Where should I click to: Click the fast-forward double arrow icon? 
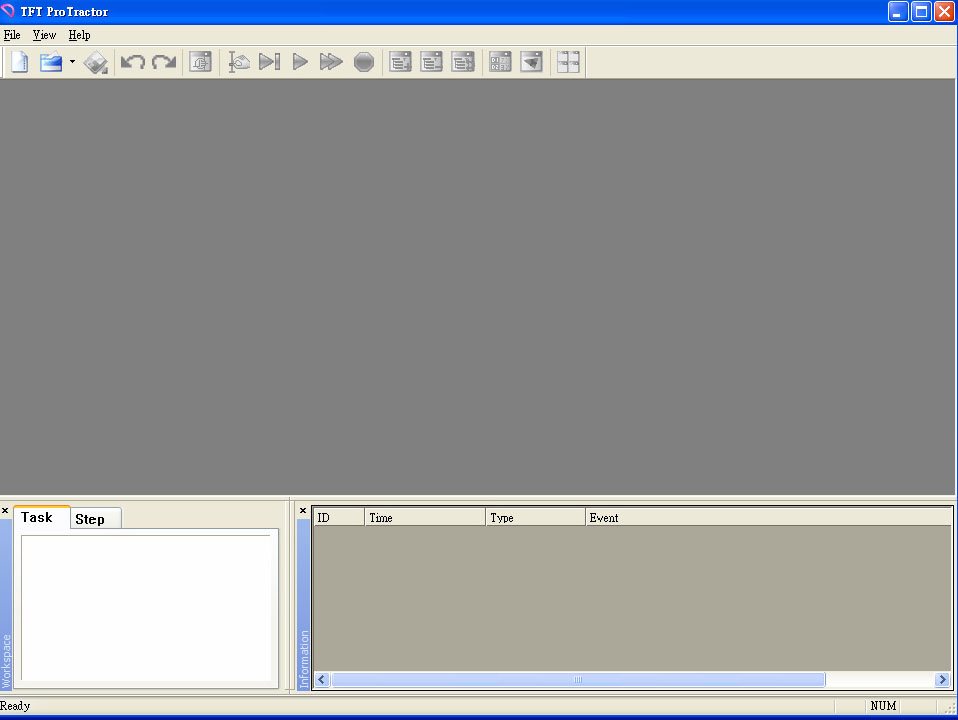click(331, 62)
